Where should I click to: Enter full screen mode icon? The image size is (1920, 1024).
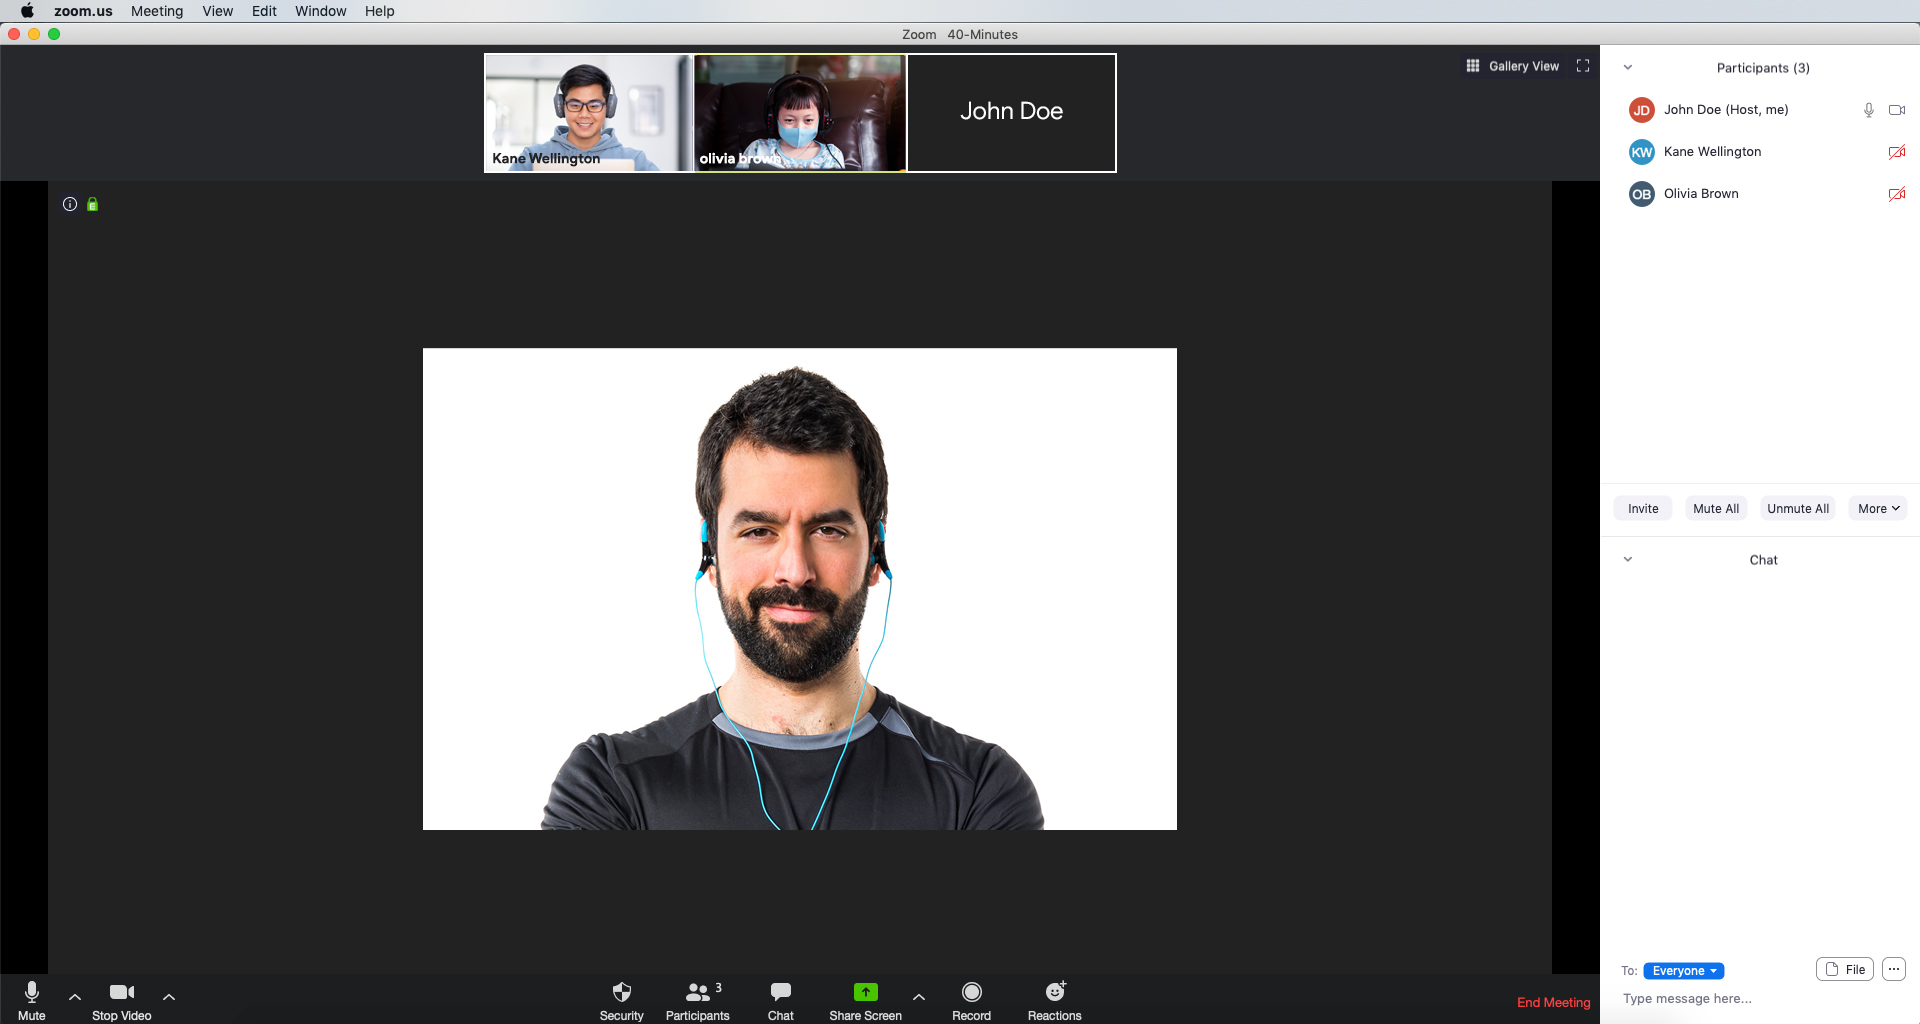(1583, 66)
